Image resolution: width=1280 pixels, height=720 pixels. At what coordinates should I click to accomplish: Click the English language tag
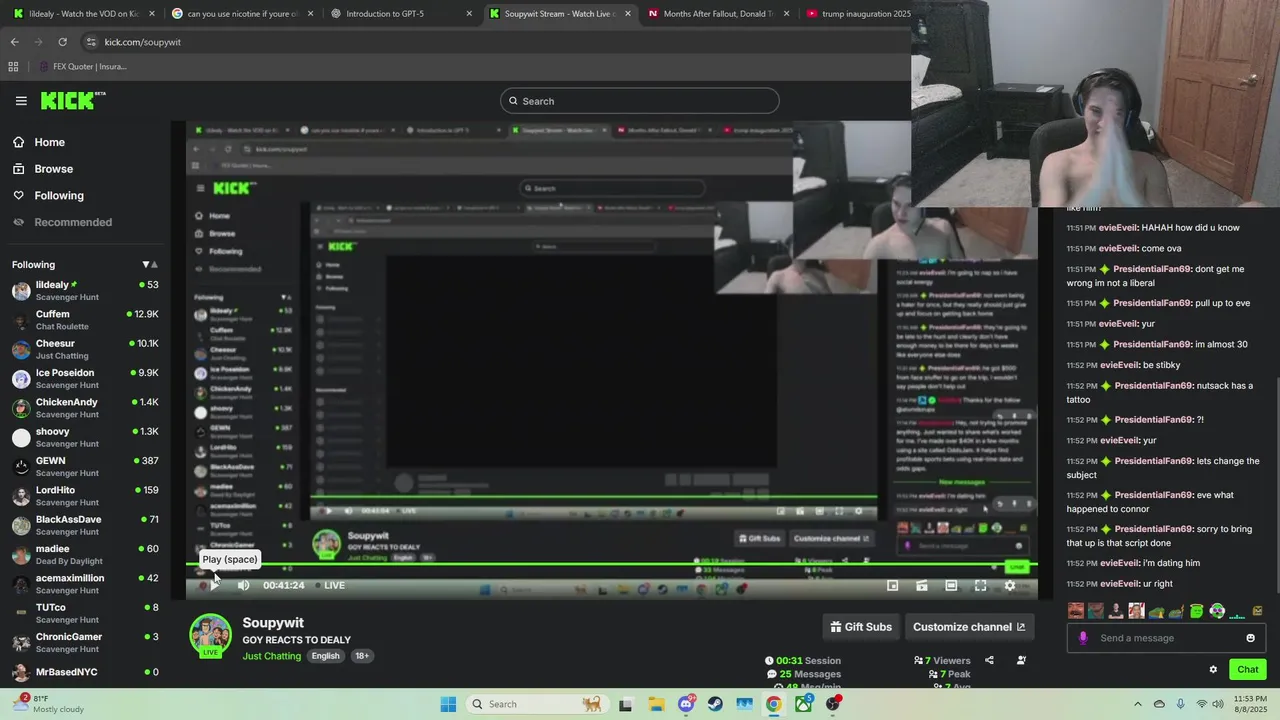325,656
